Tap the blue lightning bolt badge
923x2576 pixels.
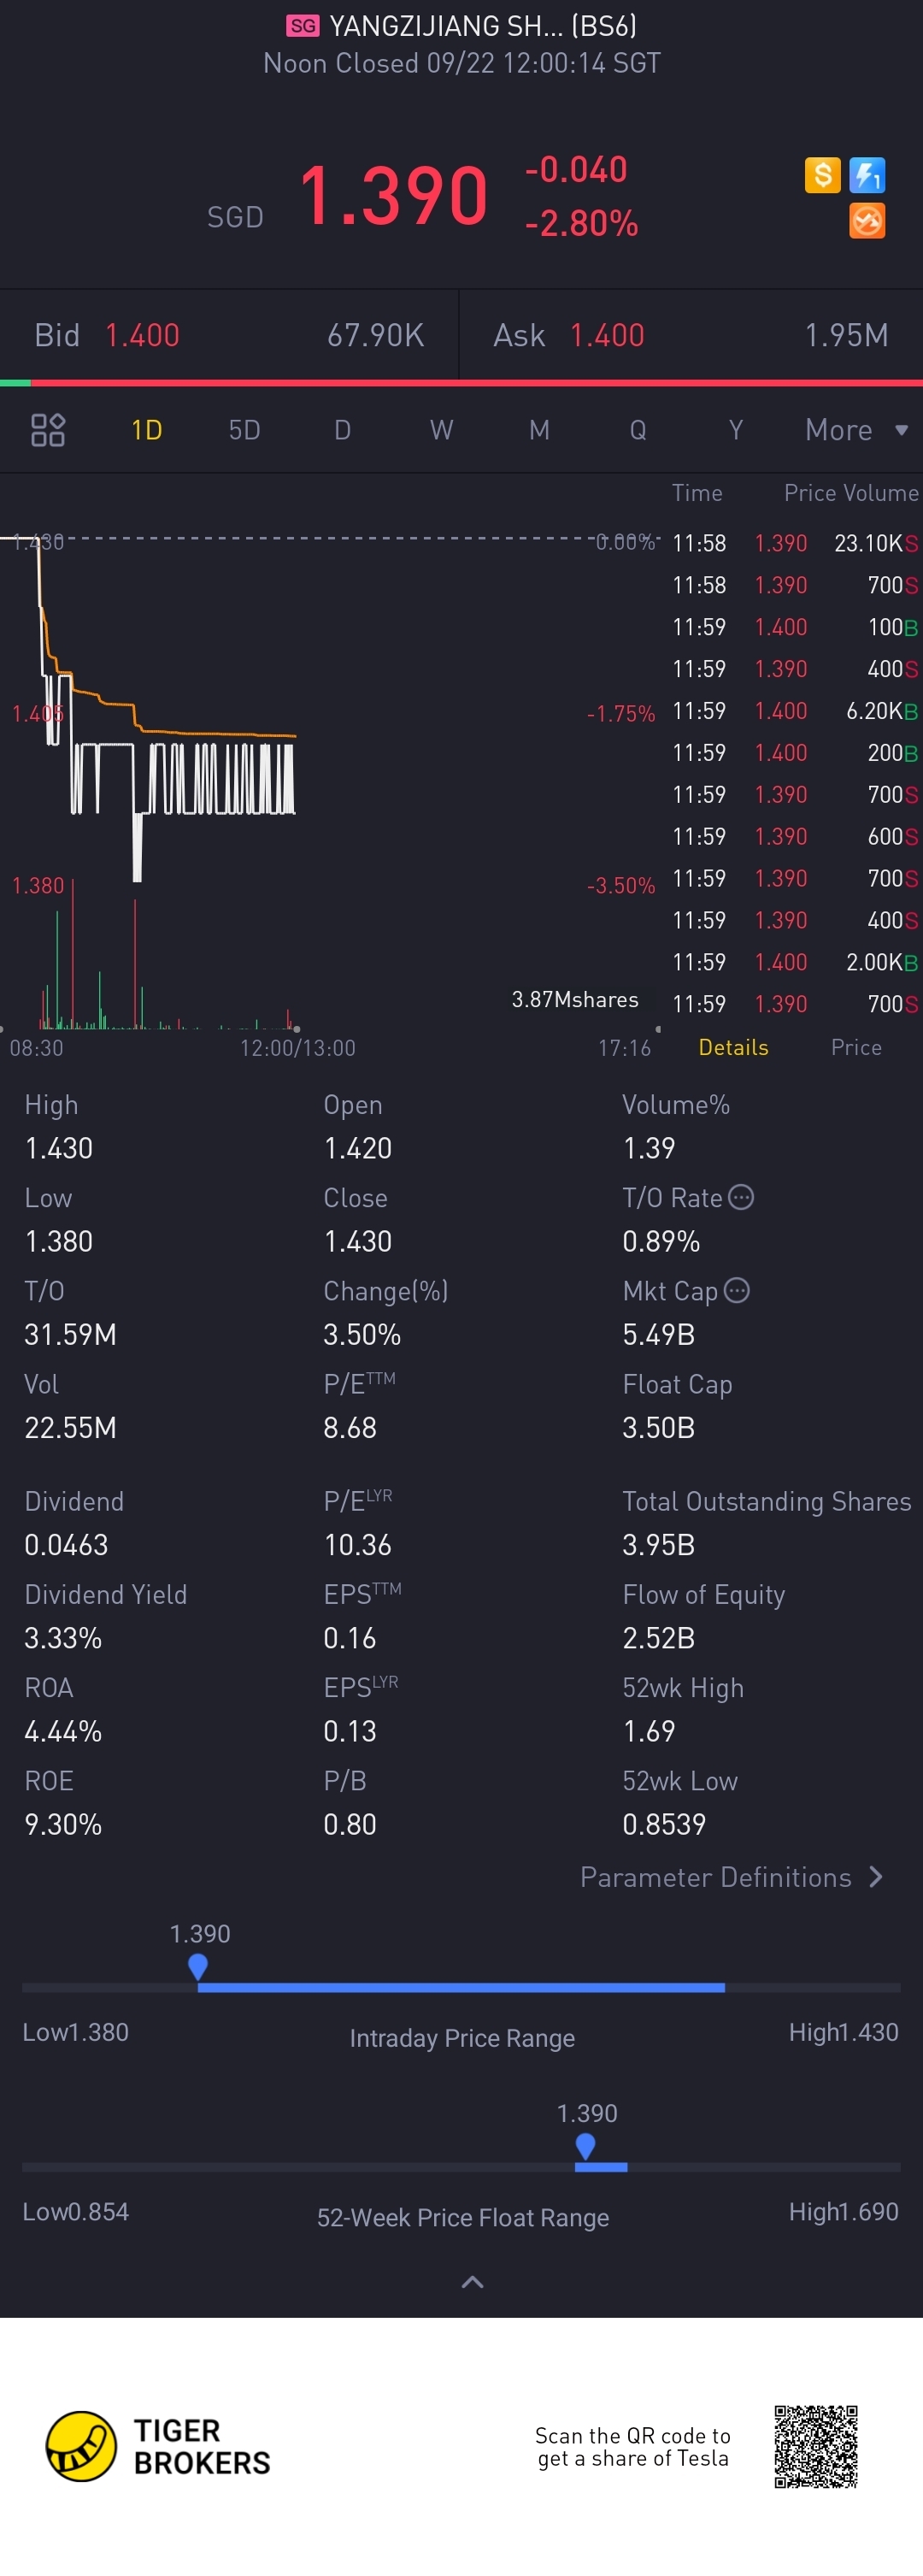pos(867,175)
